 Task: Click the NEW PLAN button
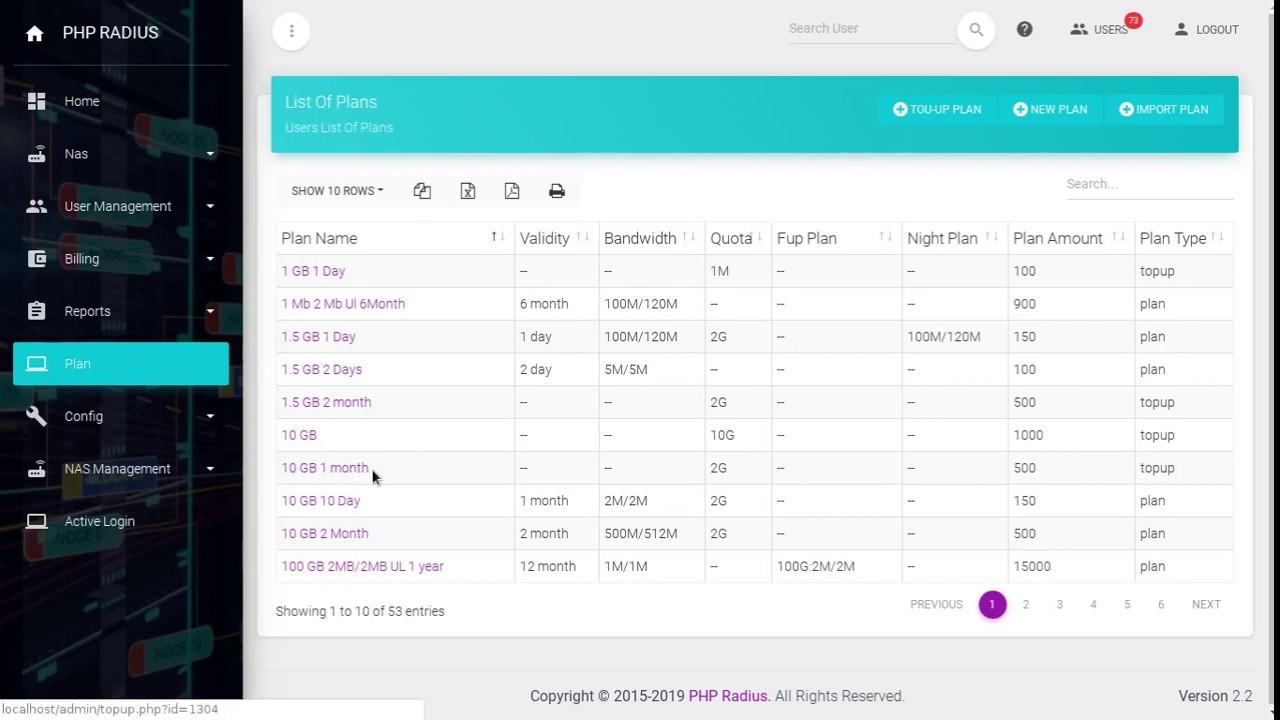(x=1050, y=109)
